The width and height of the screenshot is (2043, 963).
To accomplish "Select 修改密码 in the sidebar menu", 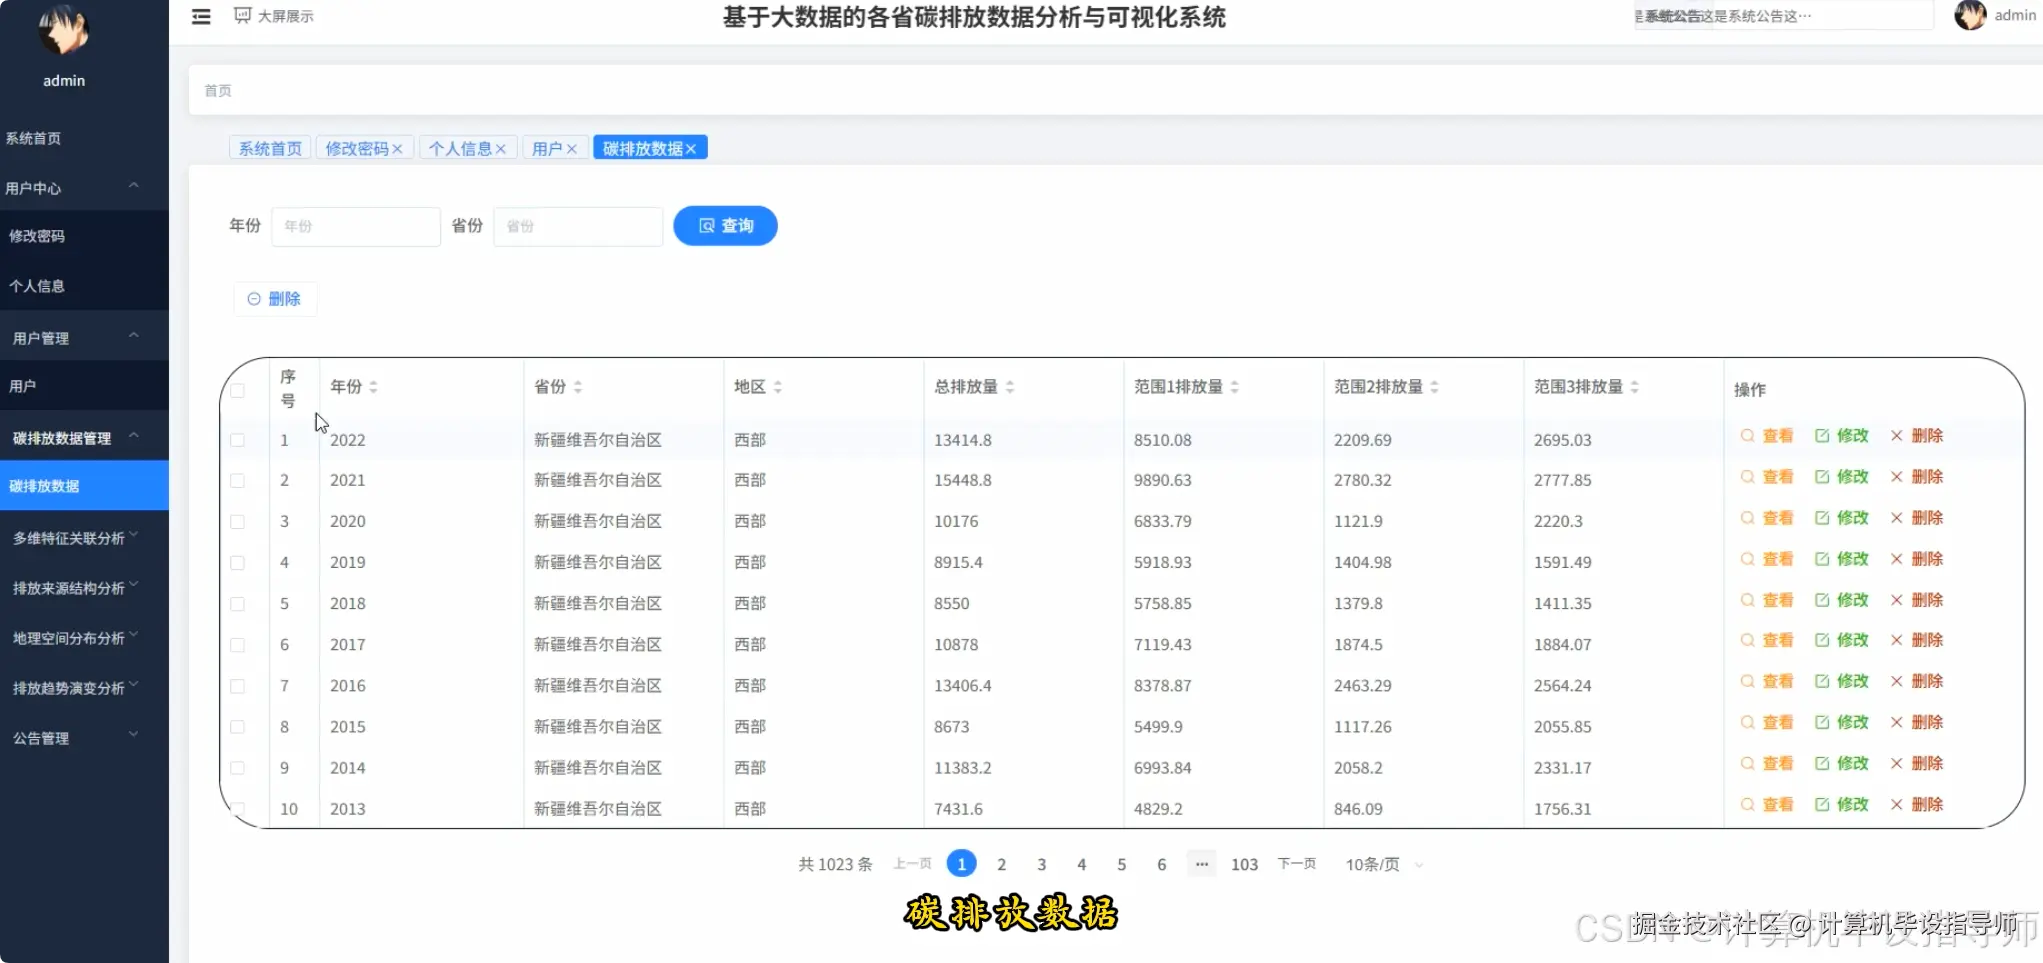I will pyautogui.click(x=38, y=235).
